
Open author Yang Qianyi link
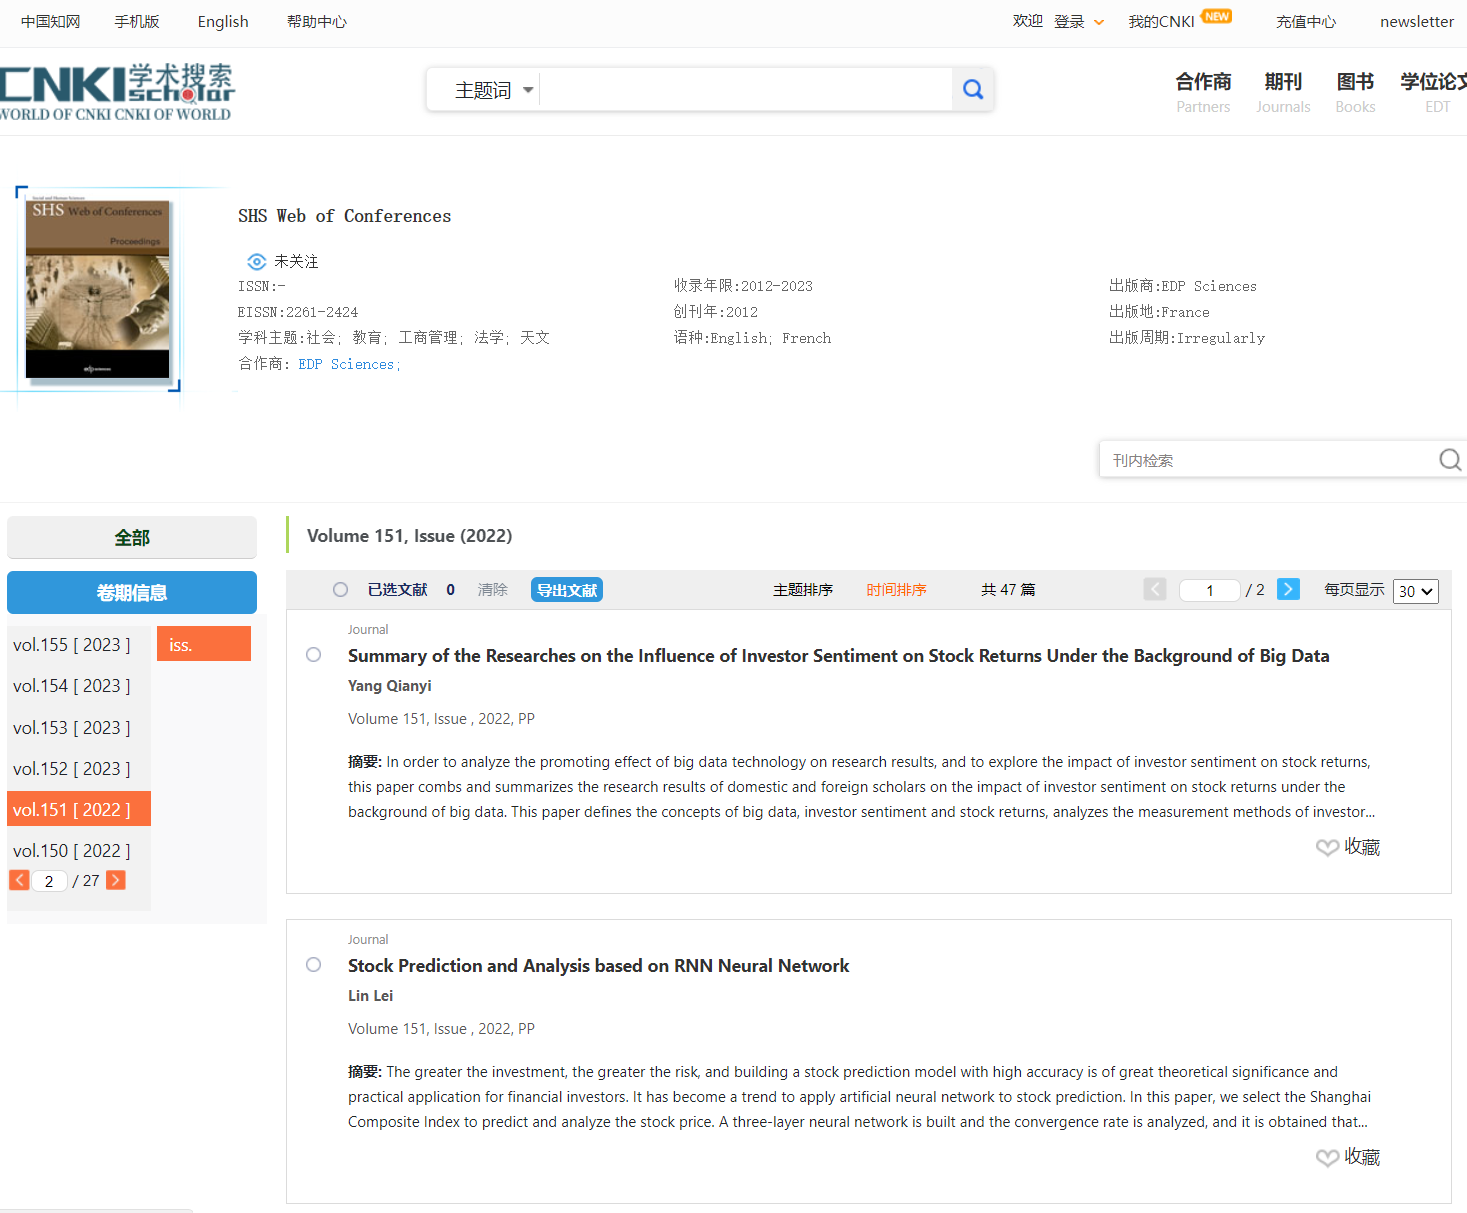tap(390, 686)
